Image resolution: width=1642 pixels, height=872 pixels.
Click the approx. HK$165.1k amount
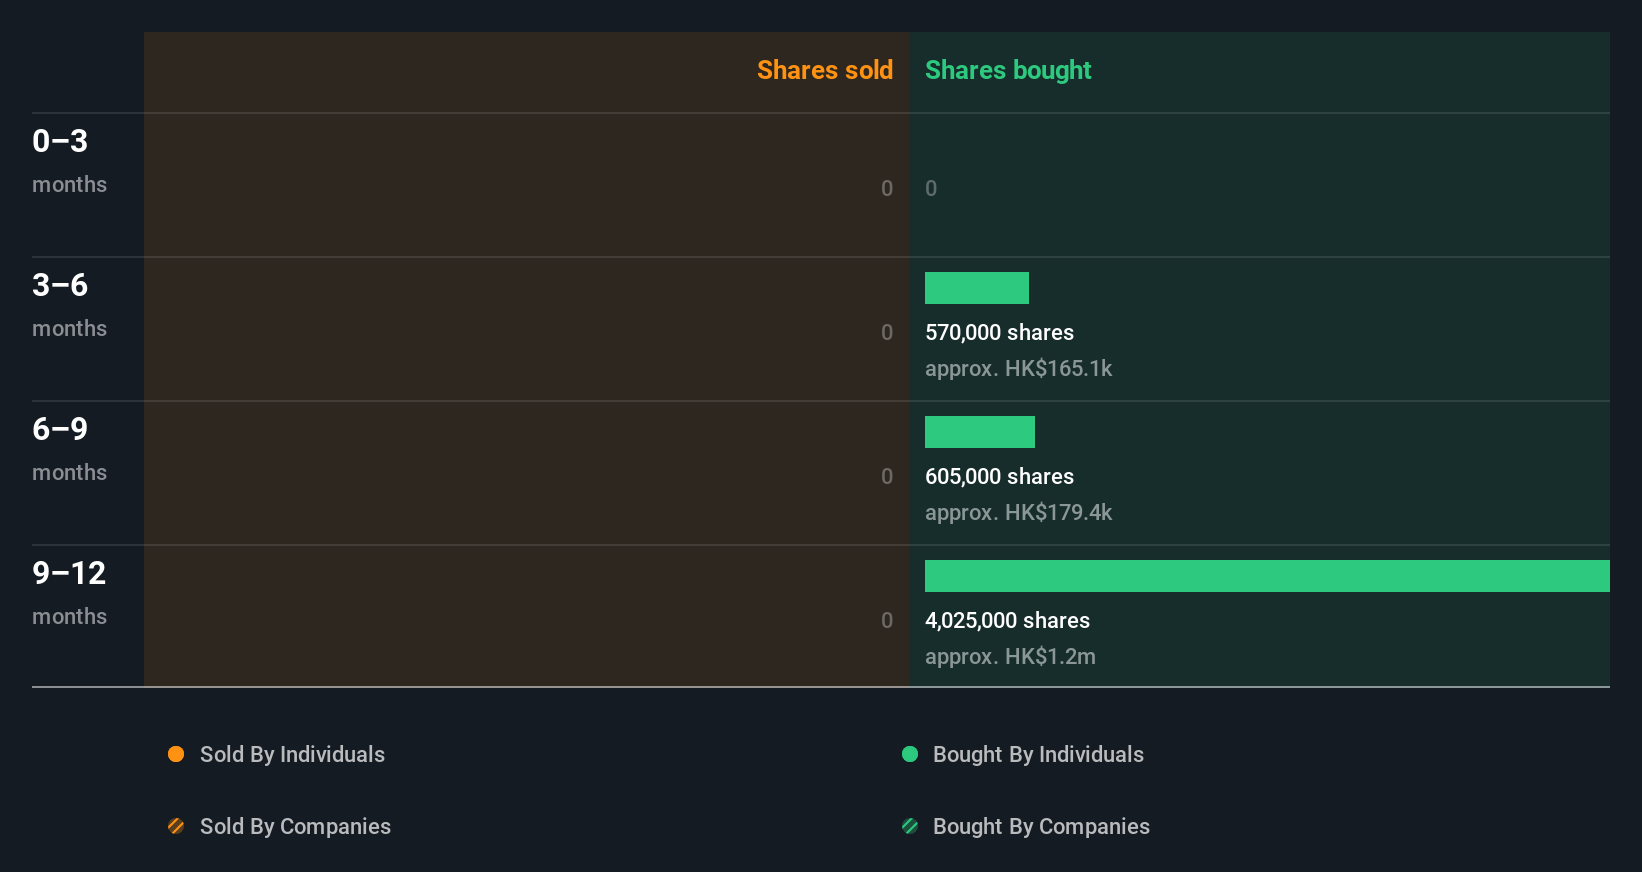tap(1018, 369)
